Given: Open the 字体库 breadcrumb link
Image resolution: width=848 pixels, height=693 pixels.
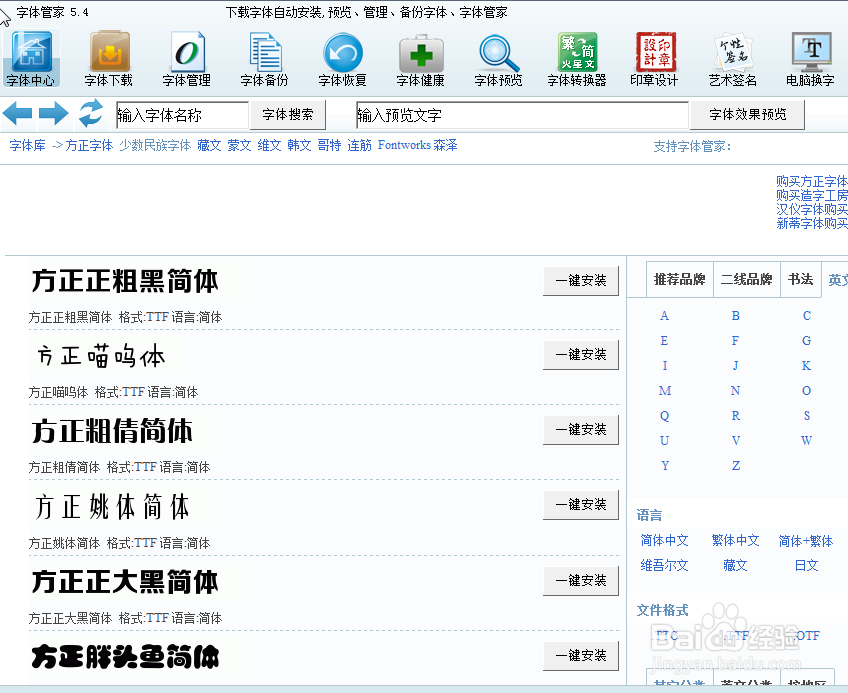Looking at the screenshot, I should (x=28, y=146).
